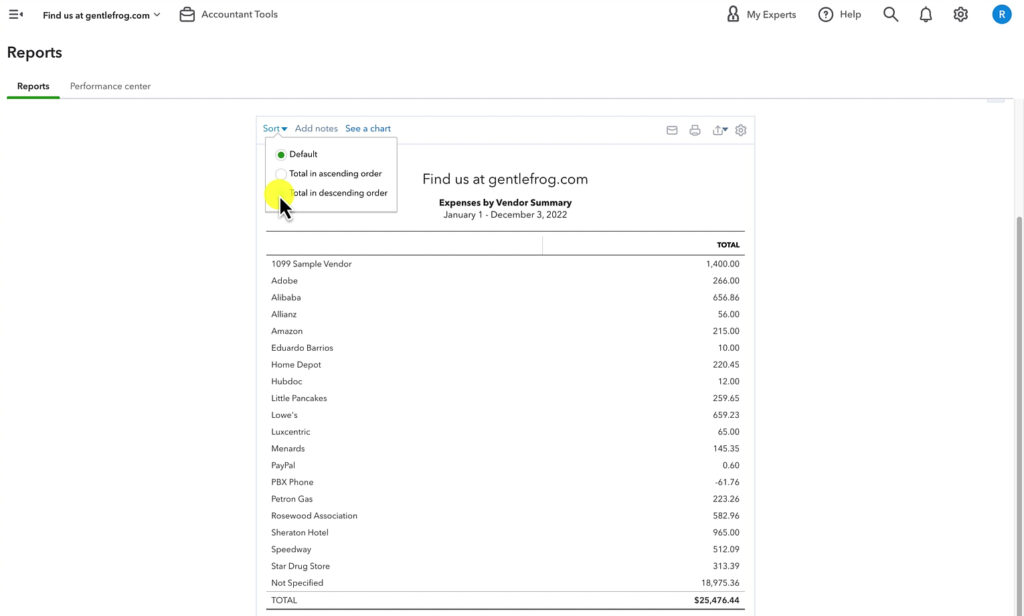This screenshot has height=616, width=1024.
Task: Select Total in ascending order
Action: 336,173
